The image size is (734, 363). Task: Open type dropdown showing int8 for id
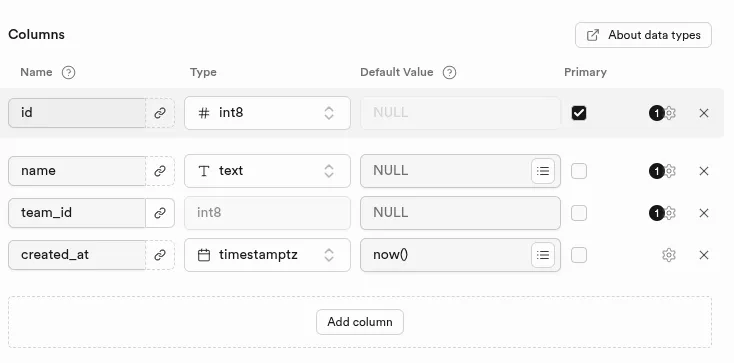coord(267,113)
